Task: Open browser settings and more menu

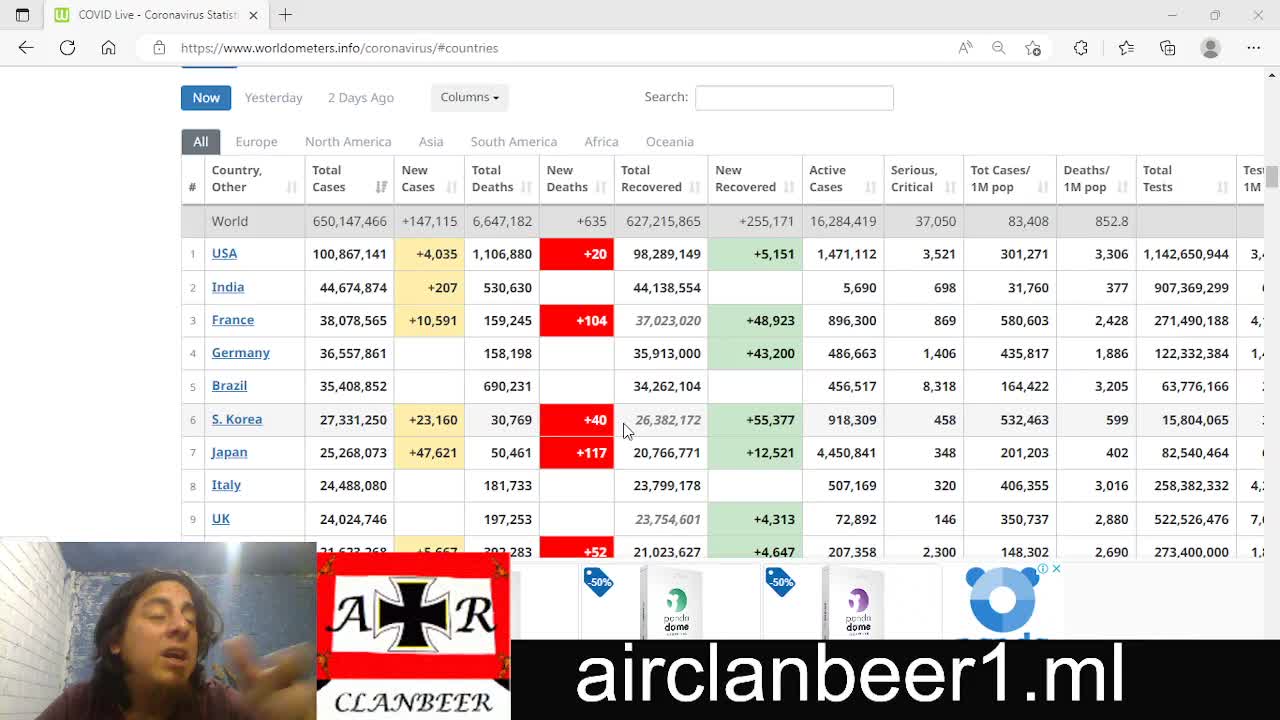Action: tap(1253, 48)
